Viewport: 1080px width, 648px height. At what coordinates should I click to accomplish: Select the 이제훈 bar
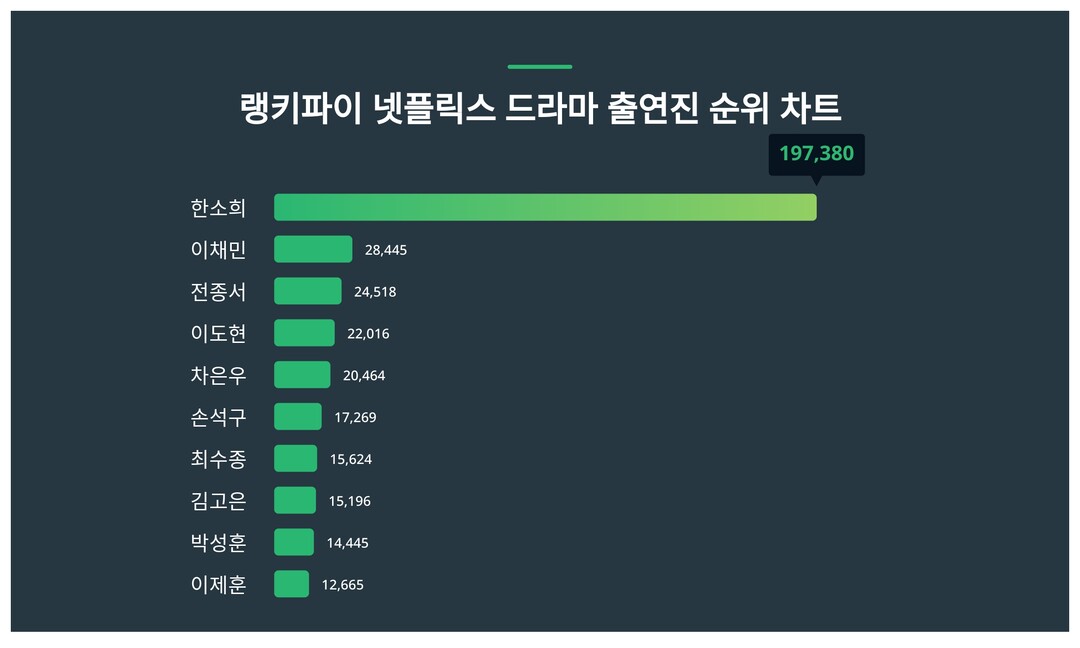click(x=291, y=584)
